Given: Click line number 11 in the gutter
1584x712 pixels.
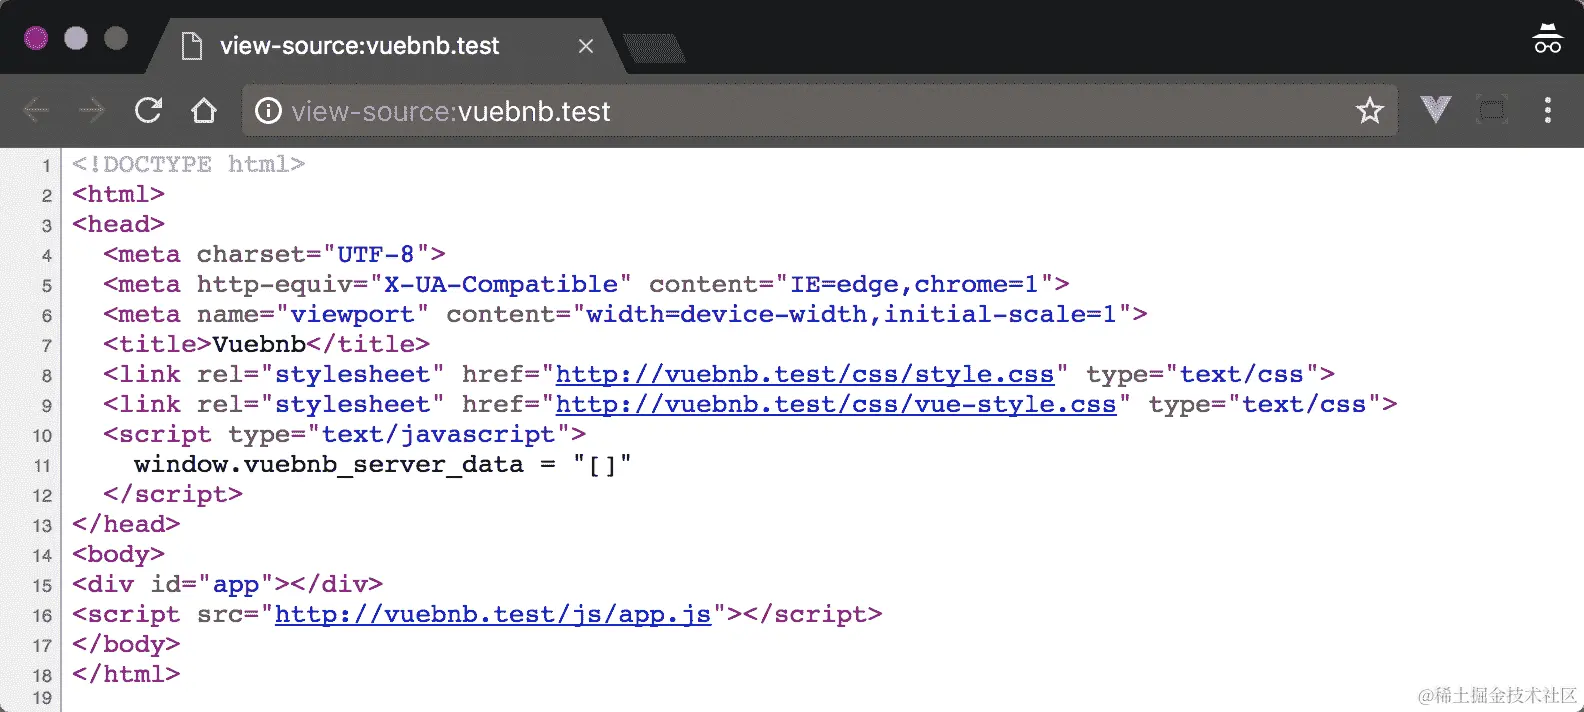Looking at the screenshot, I should tap(42, 465).
